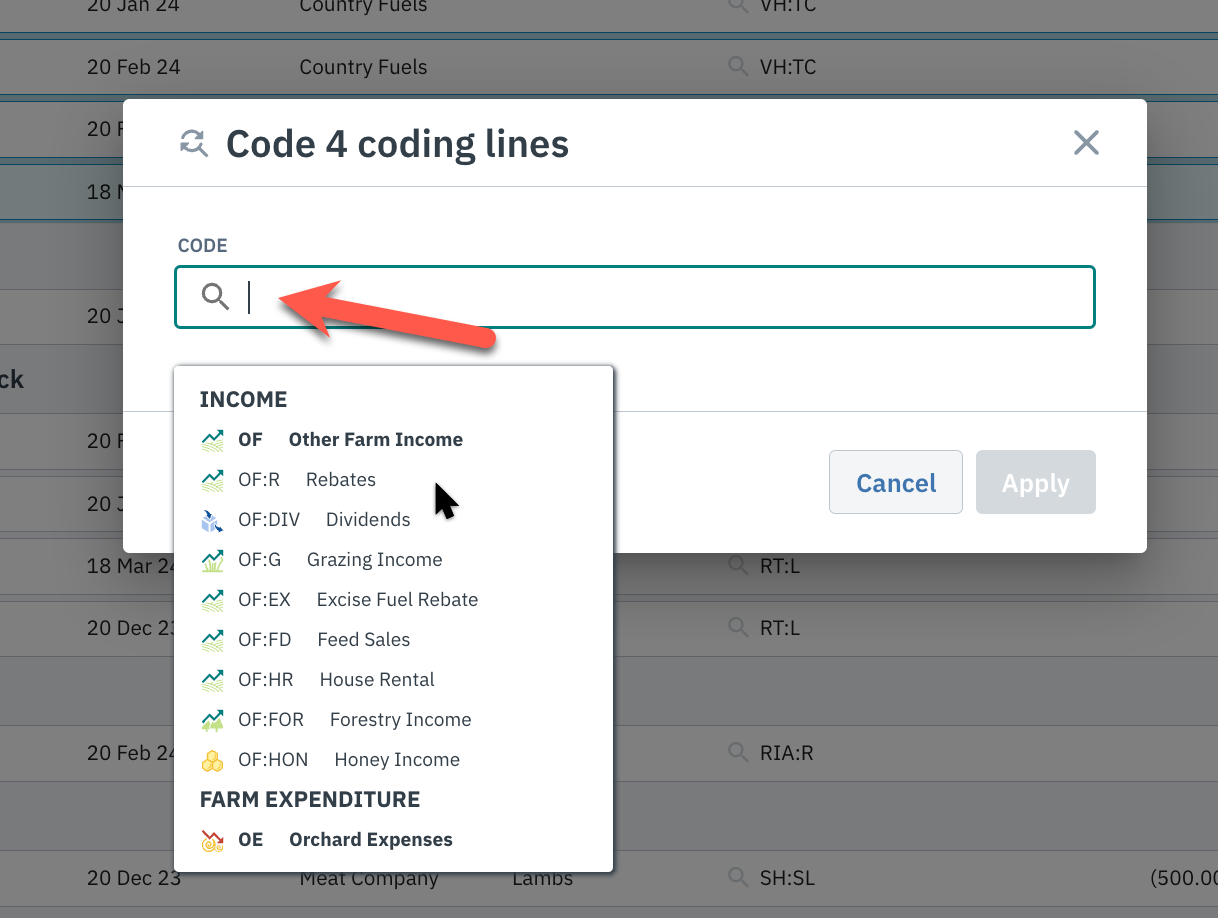Click the forestry chart icon beside OF:FOR
This screenshot has height=918, width=1218.
coord(212,719)
